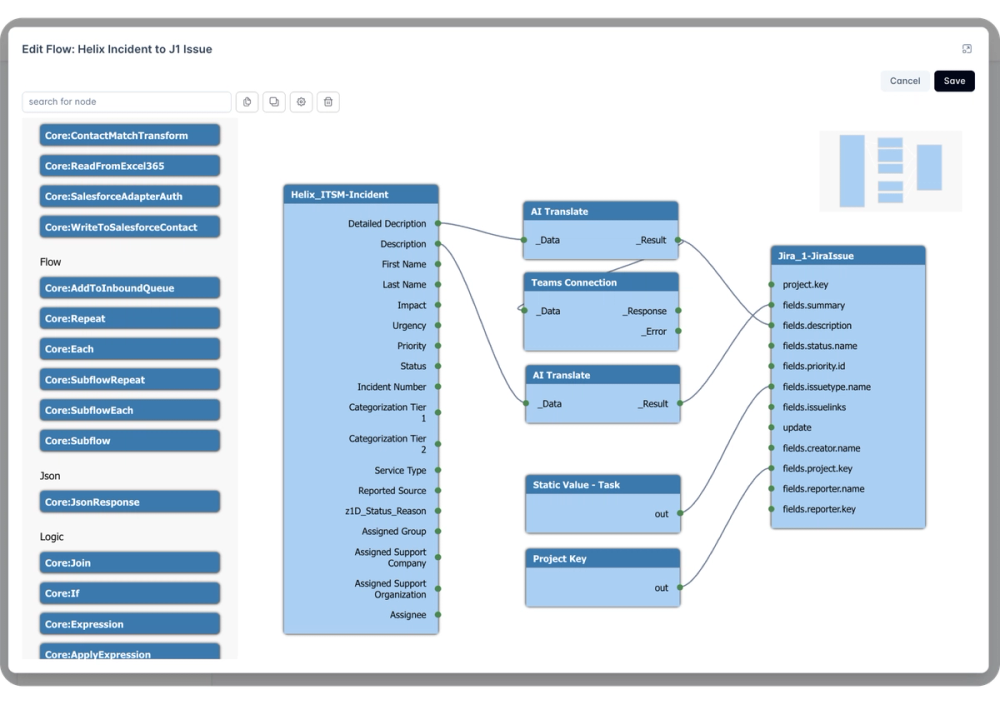1000x705 pixels.
Task: Click the fields.creator.name input port
Action: [x=771, y=448]
